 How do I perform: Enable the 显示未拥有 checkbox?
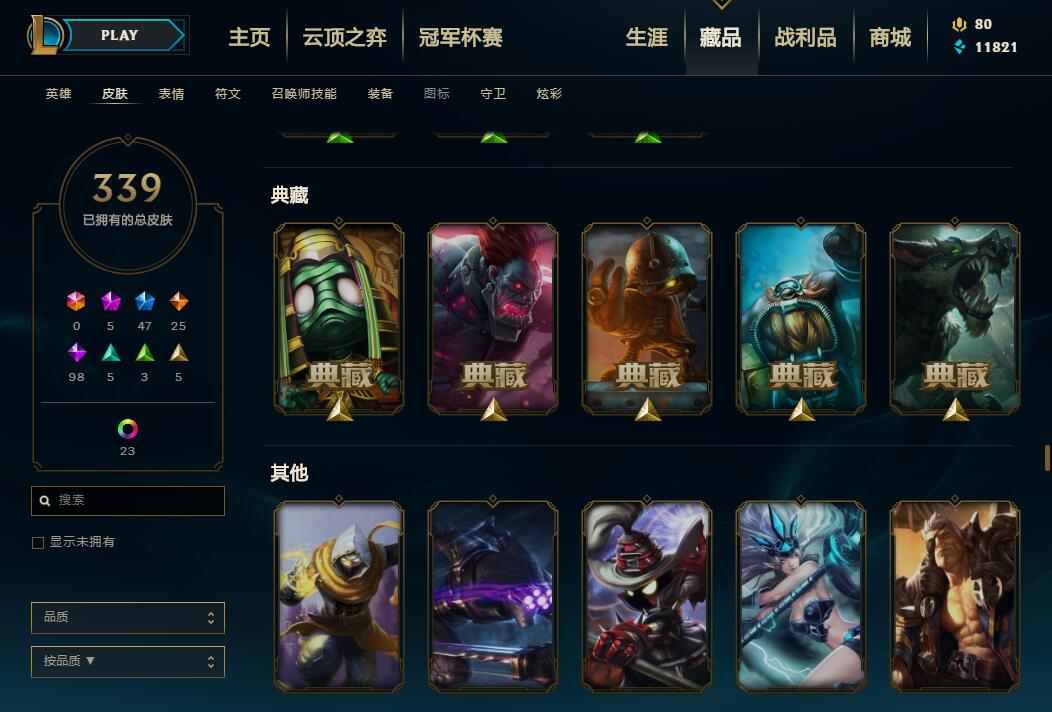coord(38,542)
